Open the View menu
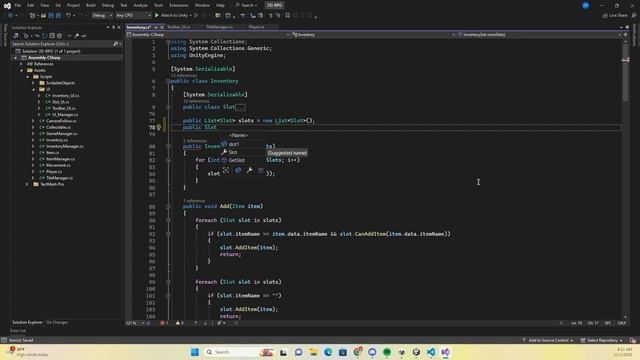Viewport: 640px width, 360px height. pyautogui.click(x=44, y=5)
